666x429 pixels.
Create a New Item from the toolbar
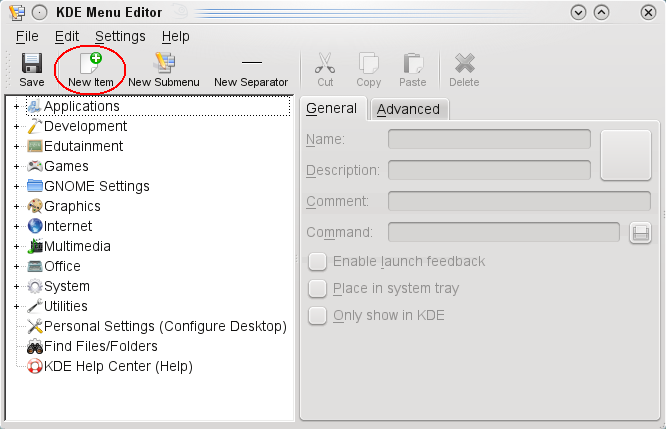coord(90,70)
